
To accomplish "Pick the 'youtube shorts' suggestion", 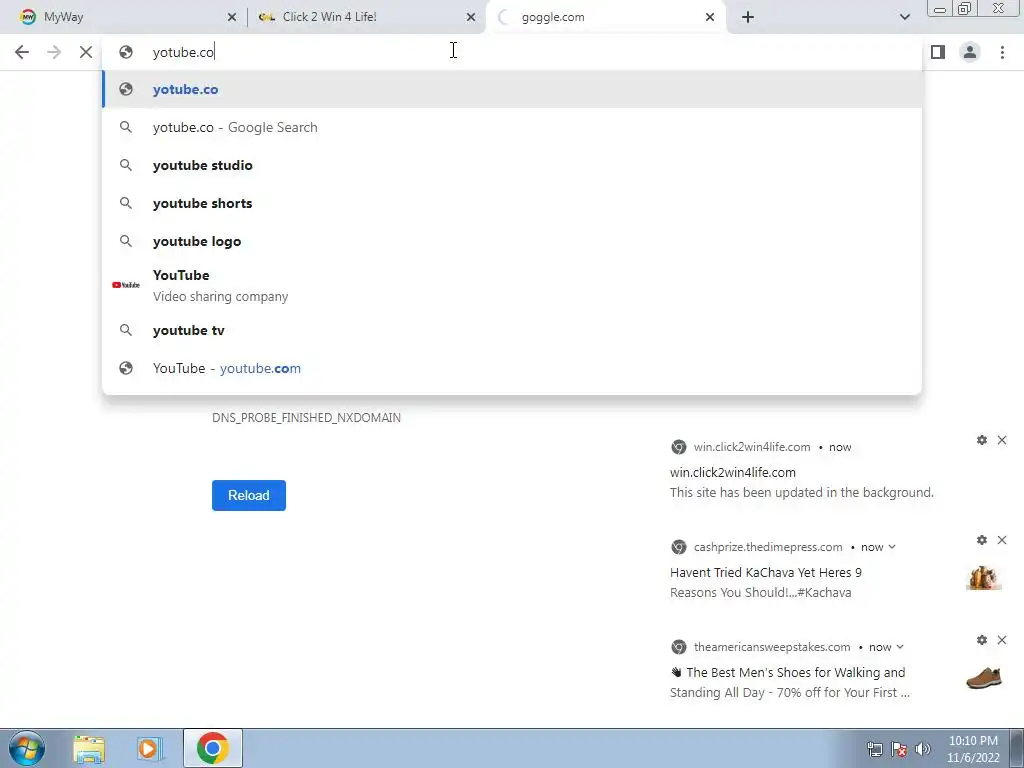I will [x=512, y=203].
